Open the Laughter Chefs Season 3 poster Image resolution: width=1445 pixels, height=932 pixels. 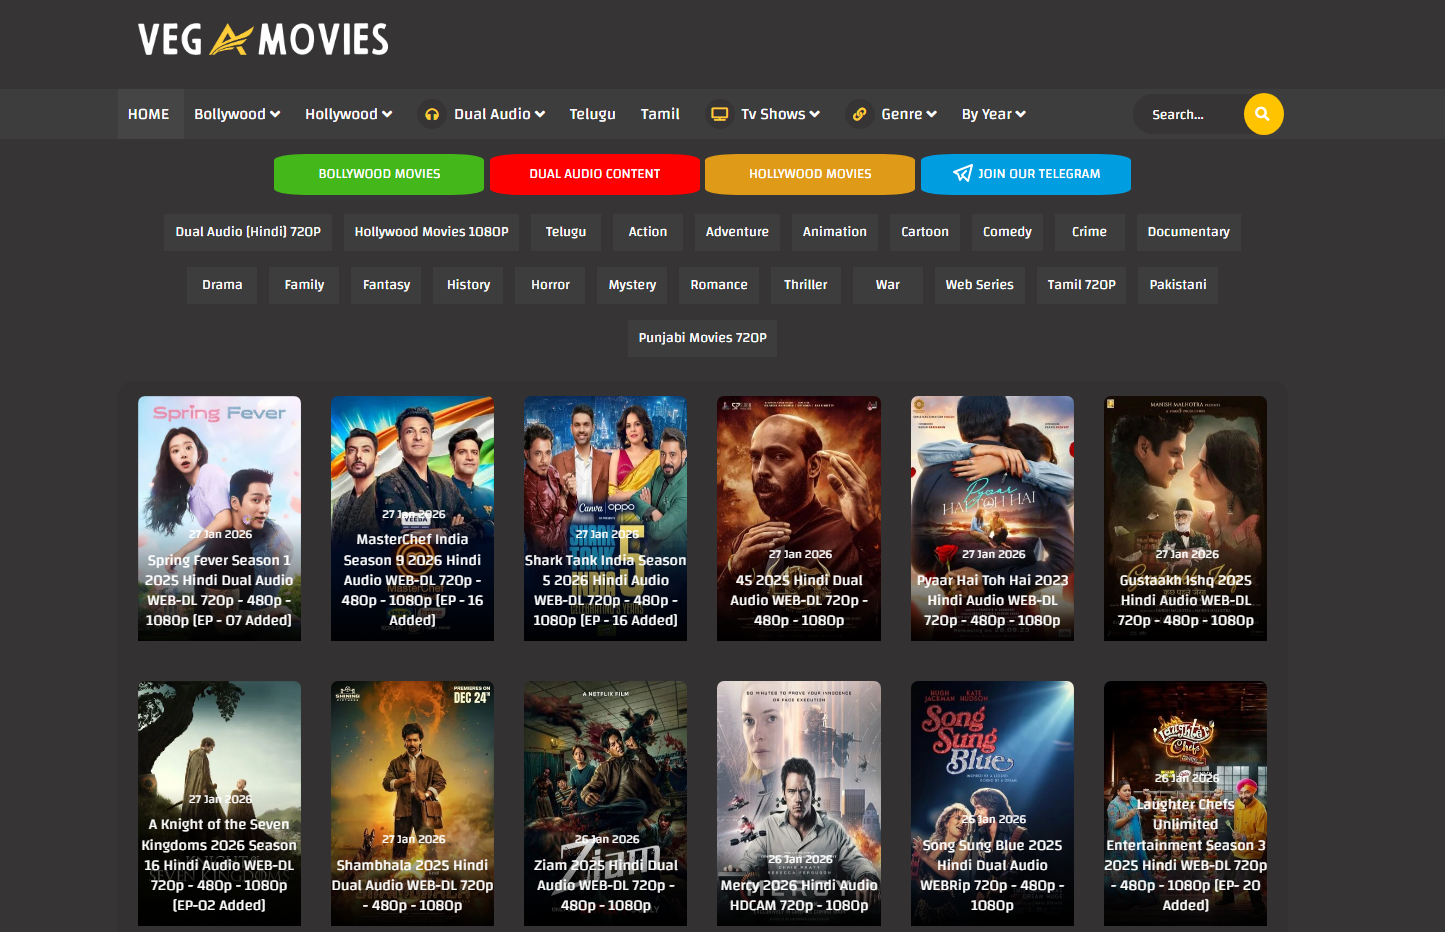(x=1185, y=803)
